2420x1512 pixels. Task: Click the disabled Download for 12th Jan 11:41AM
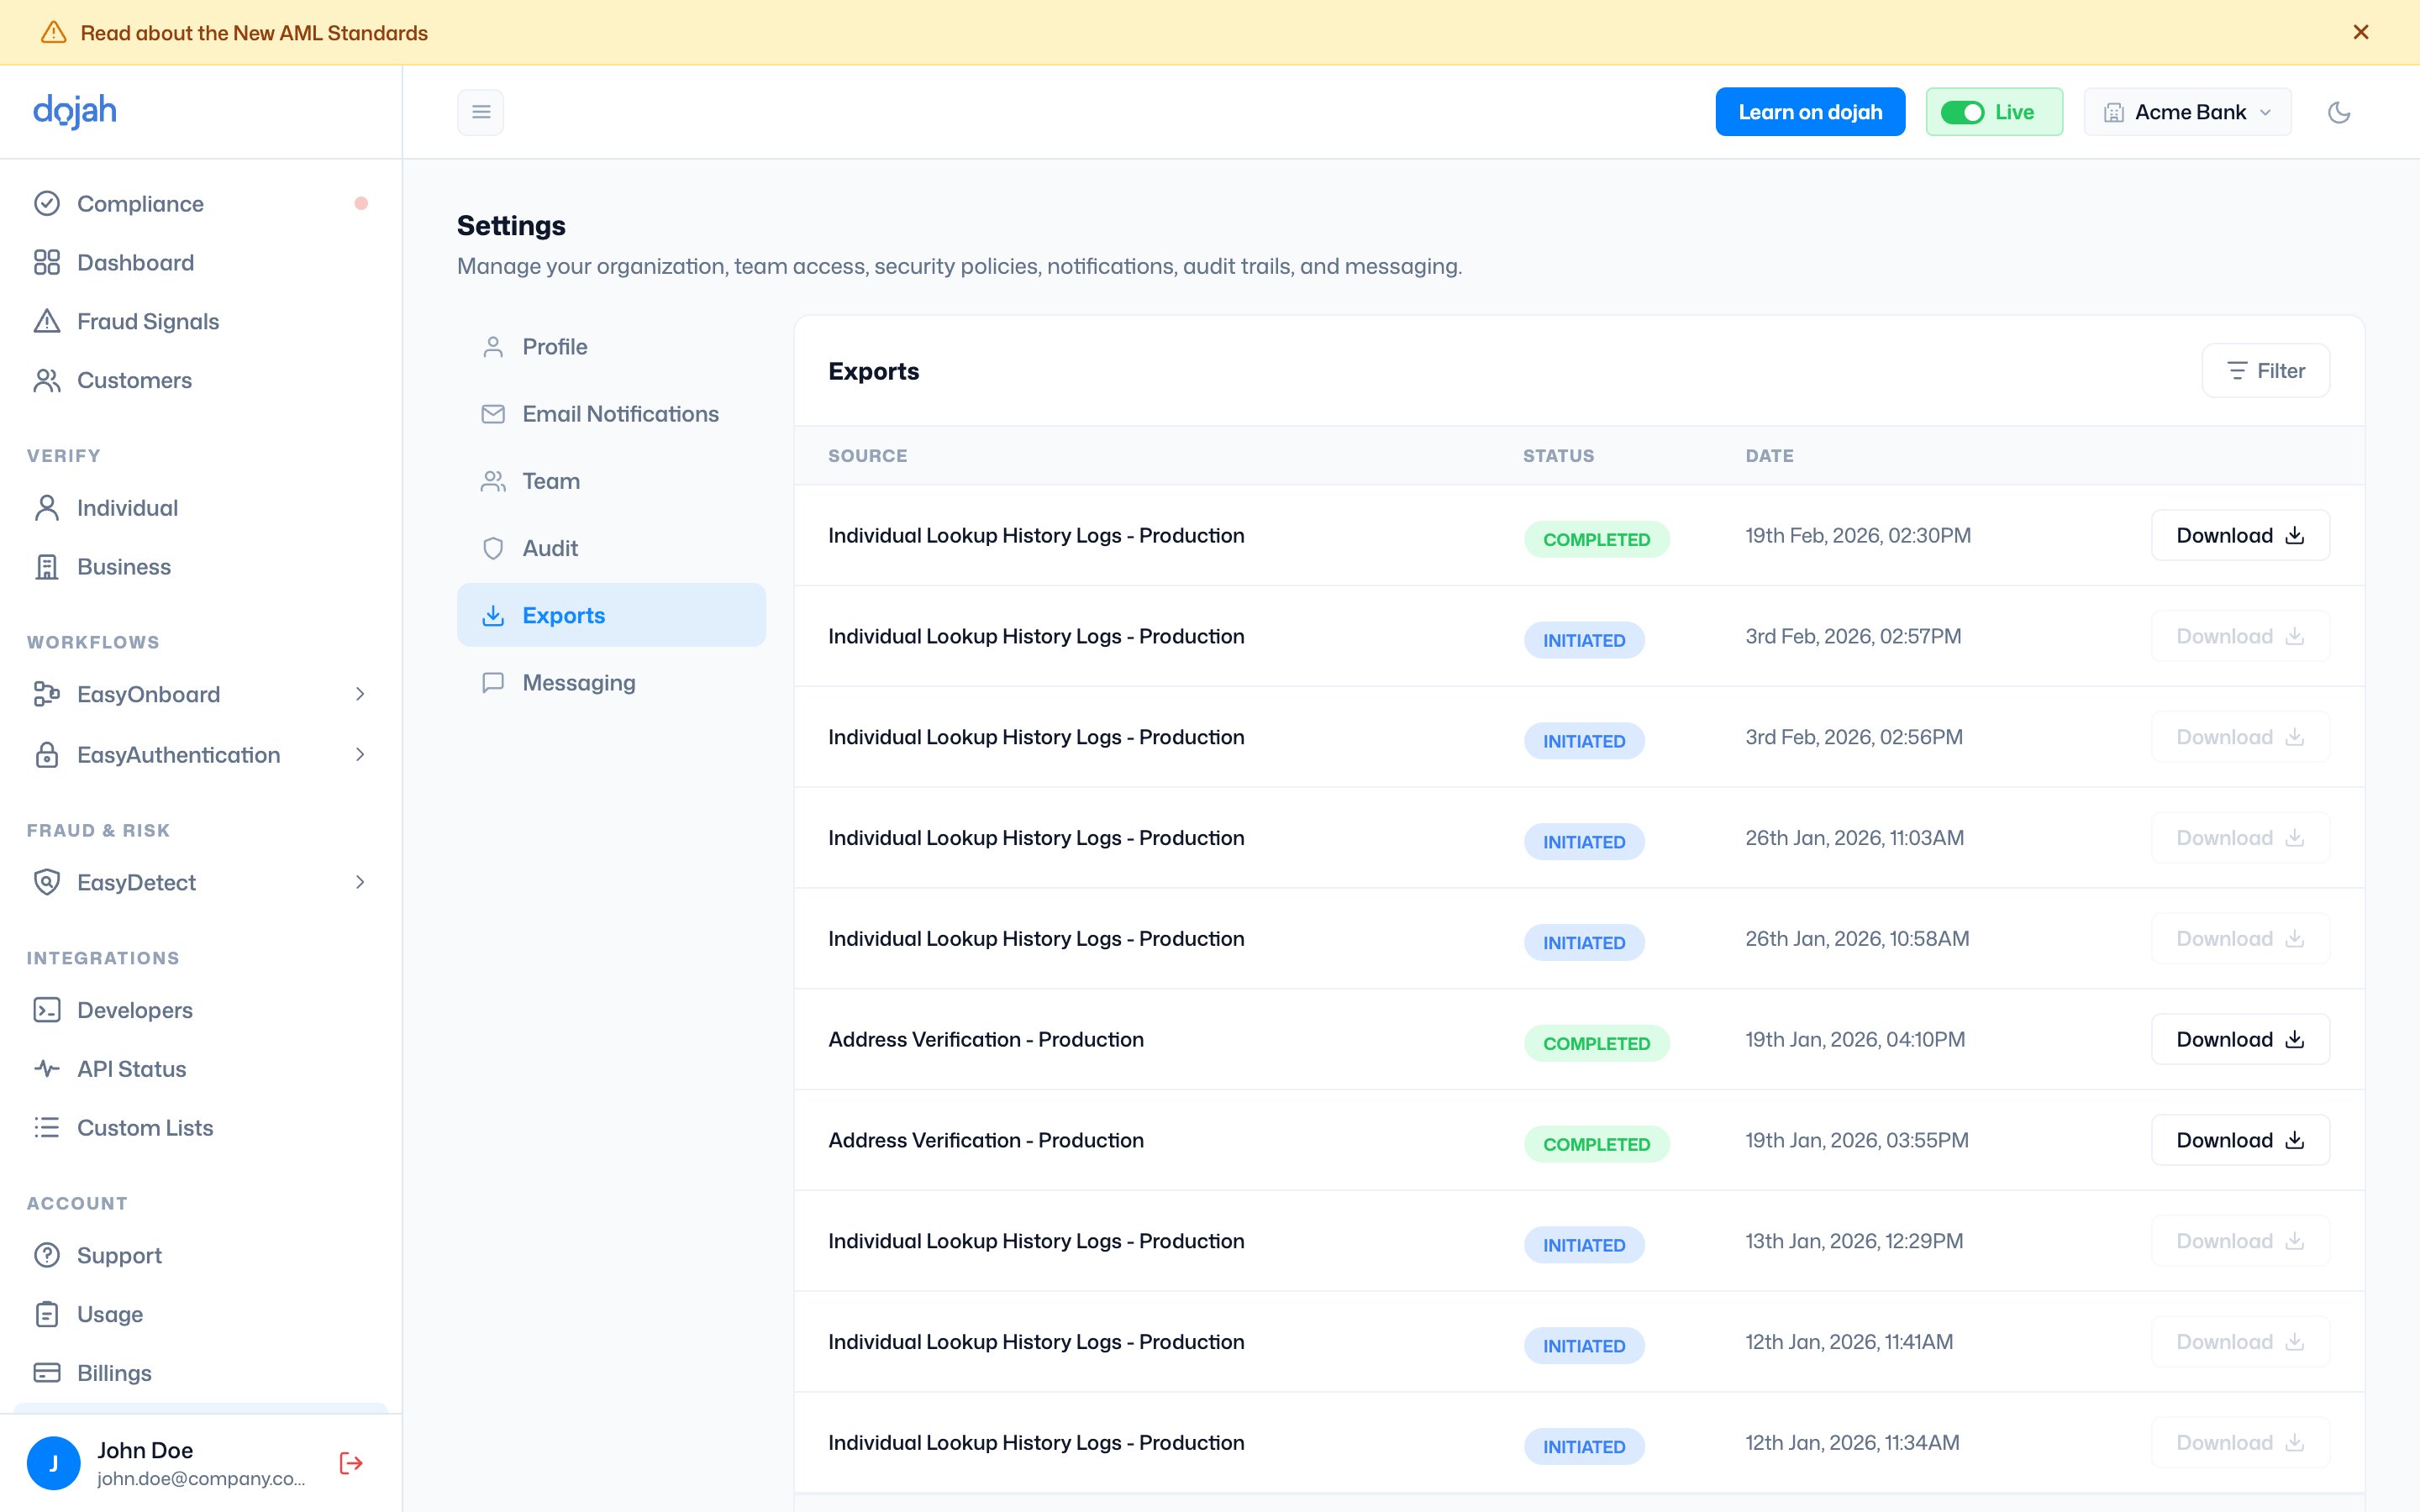(2240, 1342)
